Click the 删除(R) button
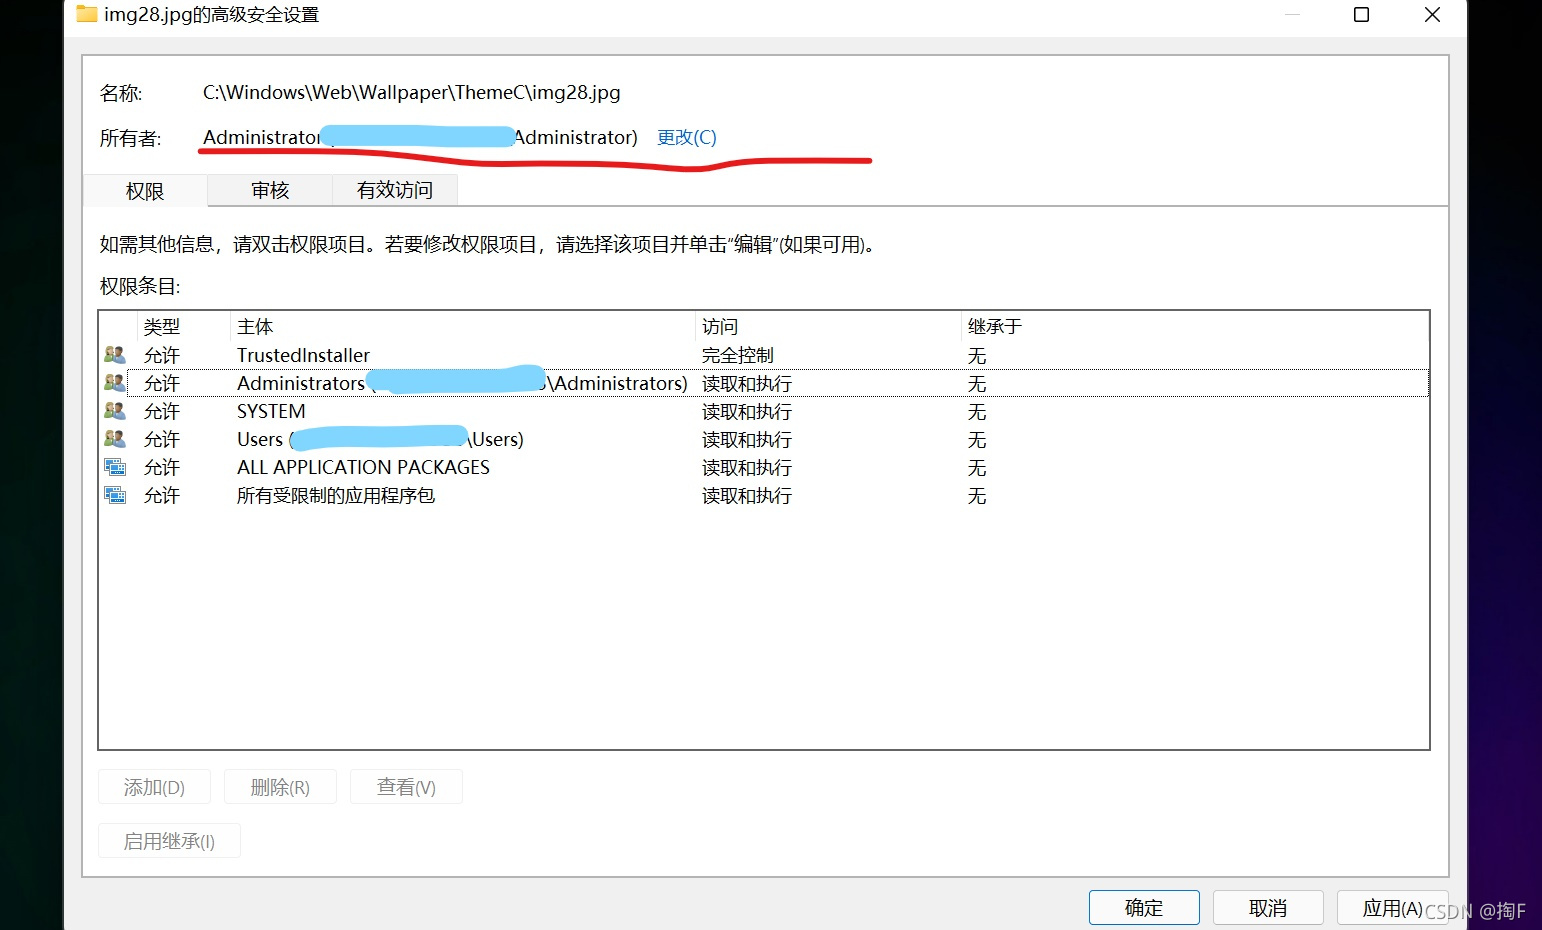The height and width of the screenshot is (930, 1542). tap(280, 787)
